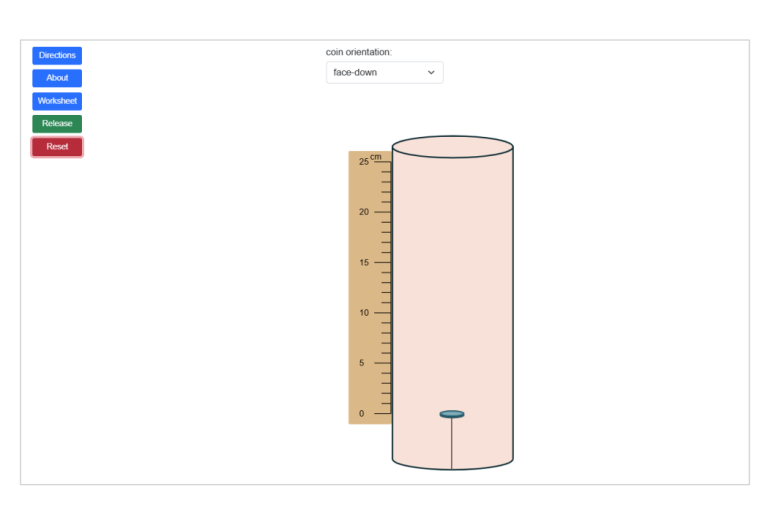Open the Worksheet

(x=57, y=101)
